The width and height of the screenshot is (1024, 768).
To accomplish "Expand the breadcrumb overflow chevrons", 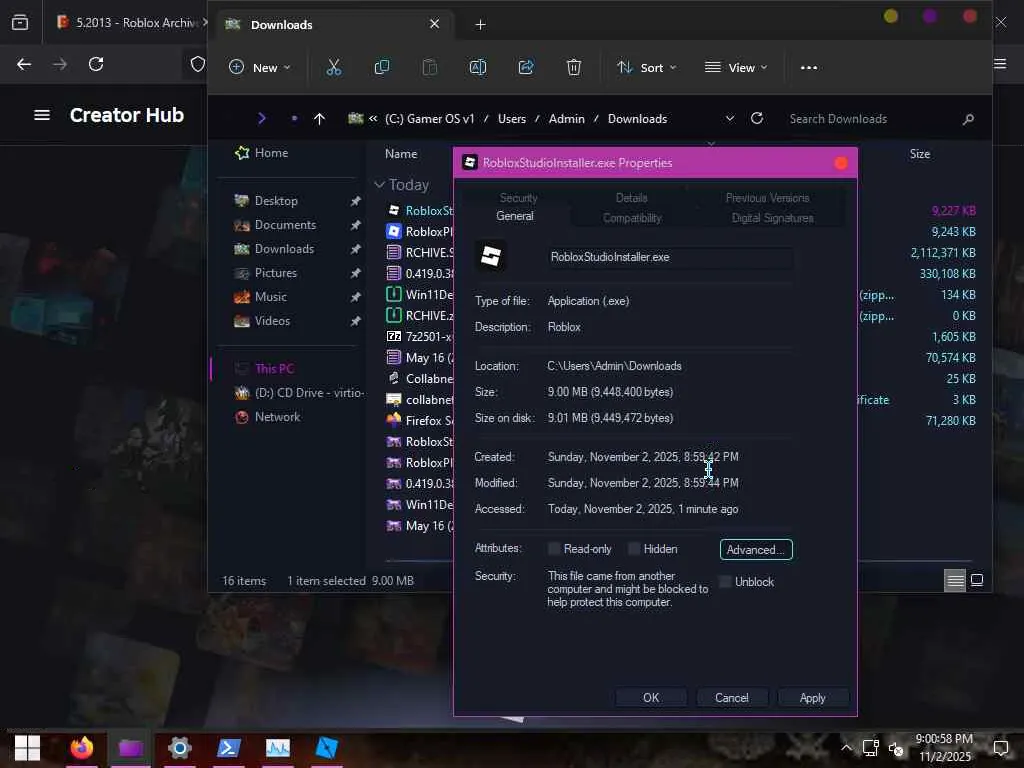I will click(373, 118).
